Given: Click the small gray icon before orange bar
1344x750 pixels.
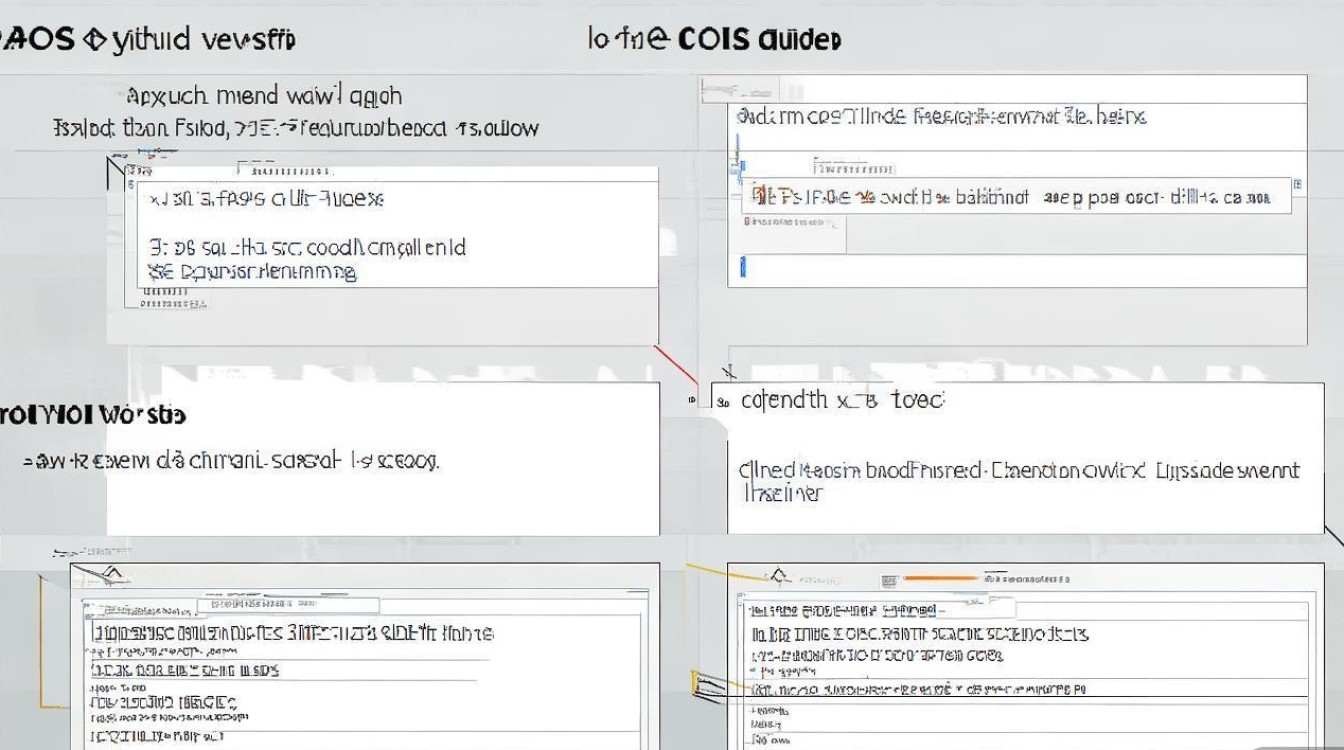Looking at the screenshot, I should click(889, 580).
